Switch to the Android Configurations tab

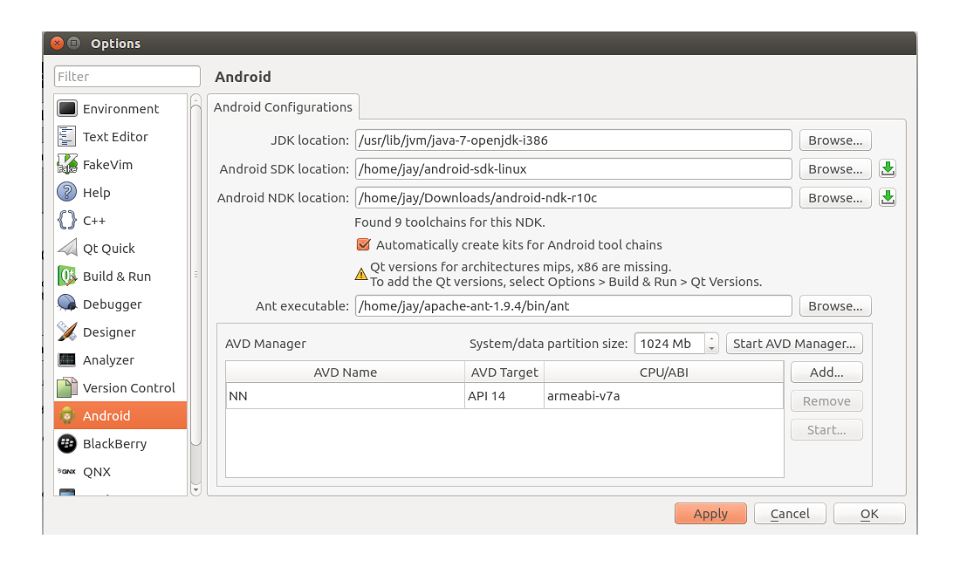283,107
